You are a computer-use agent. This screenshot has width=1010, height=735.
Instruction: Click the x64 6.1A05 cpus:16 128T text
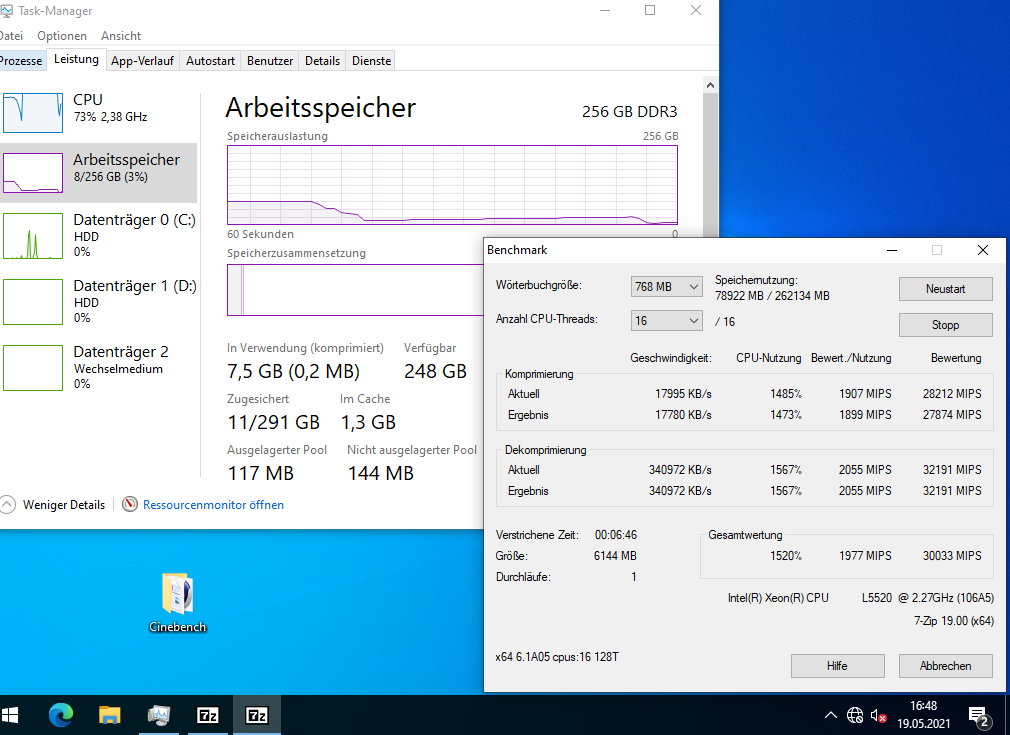pos(557,656)
